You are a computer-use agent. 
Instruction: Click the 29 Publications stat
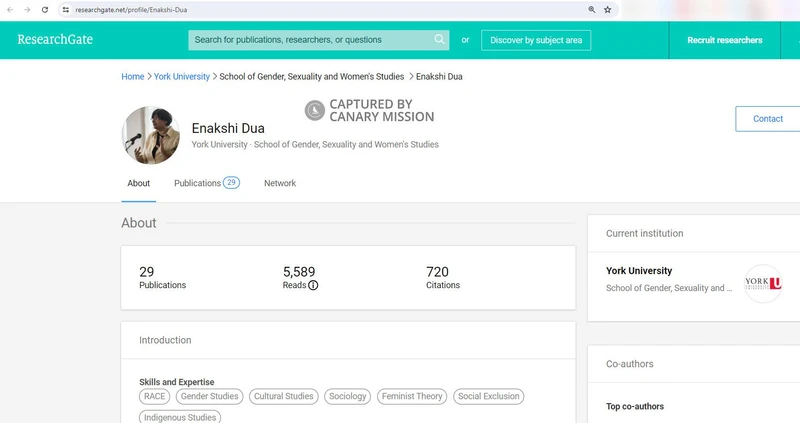pyautogui.click(x=162, y=278)
